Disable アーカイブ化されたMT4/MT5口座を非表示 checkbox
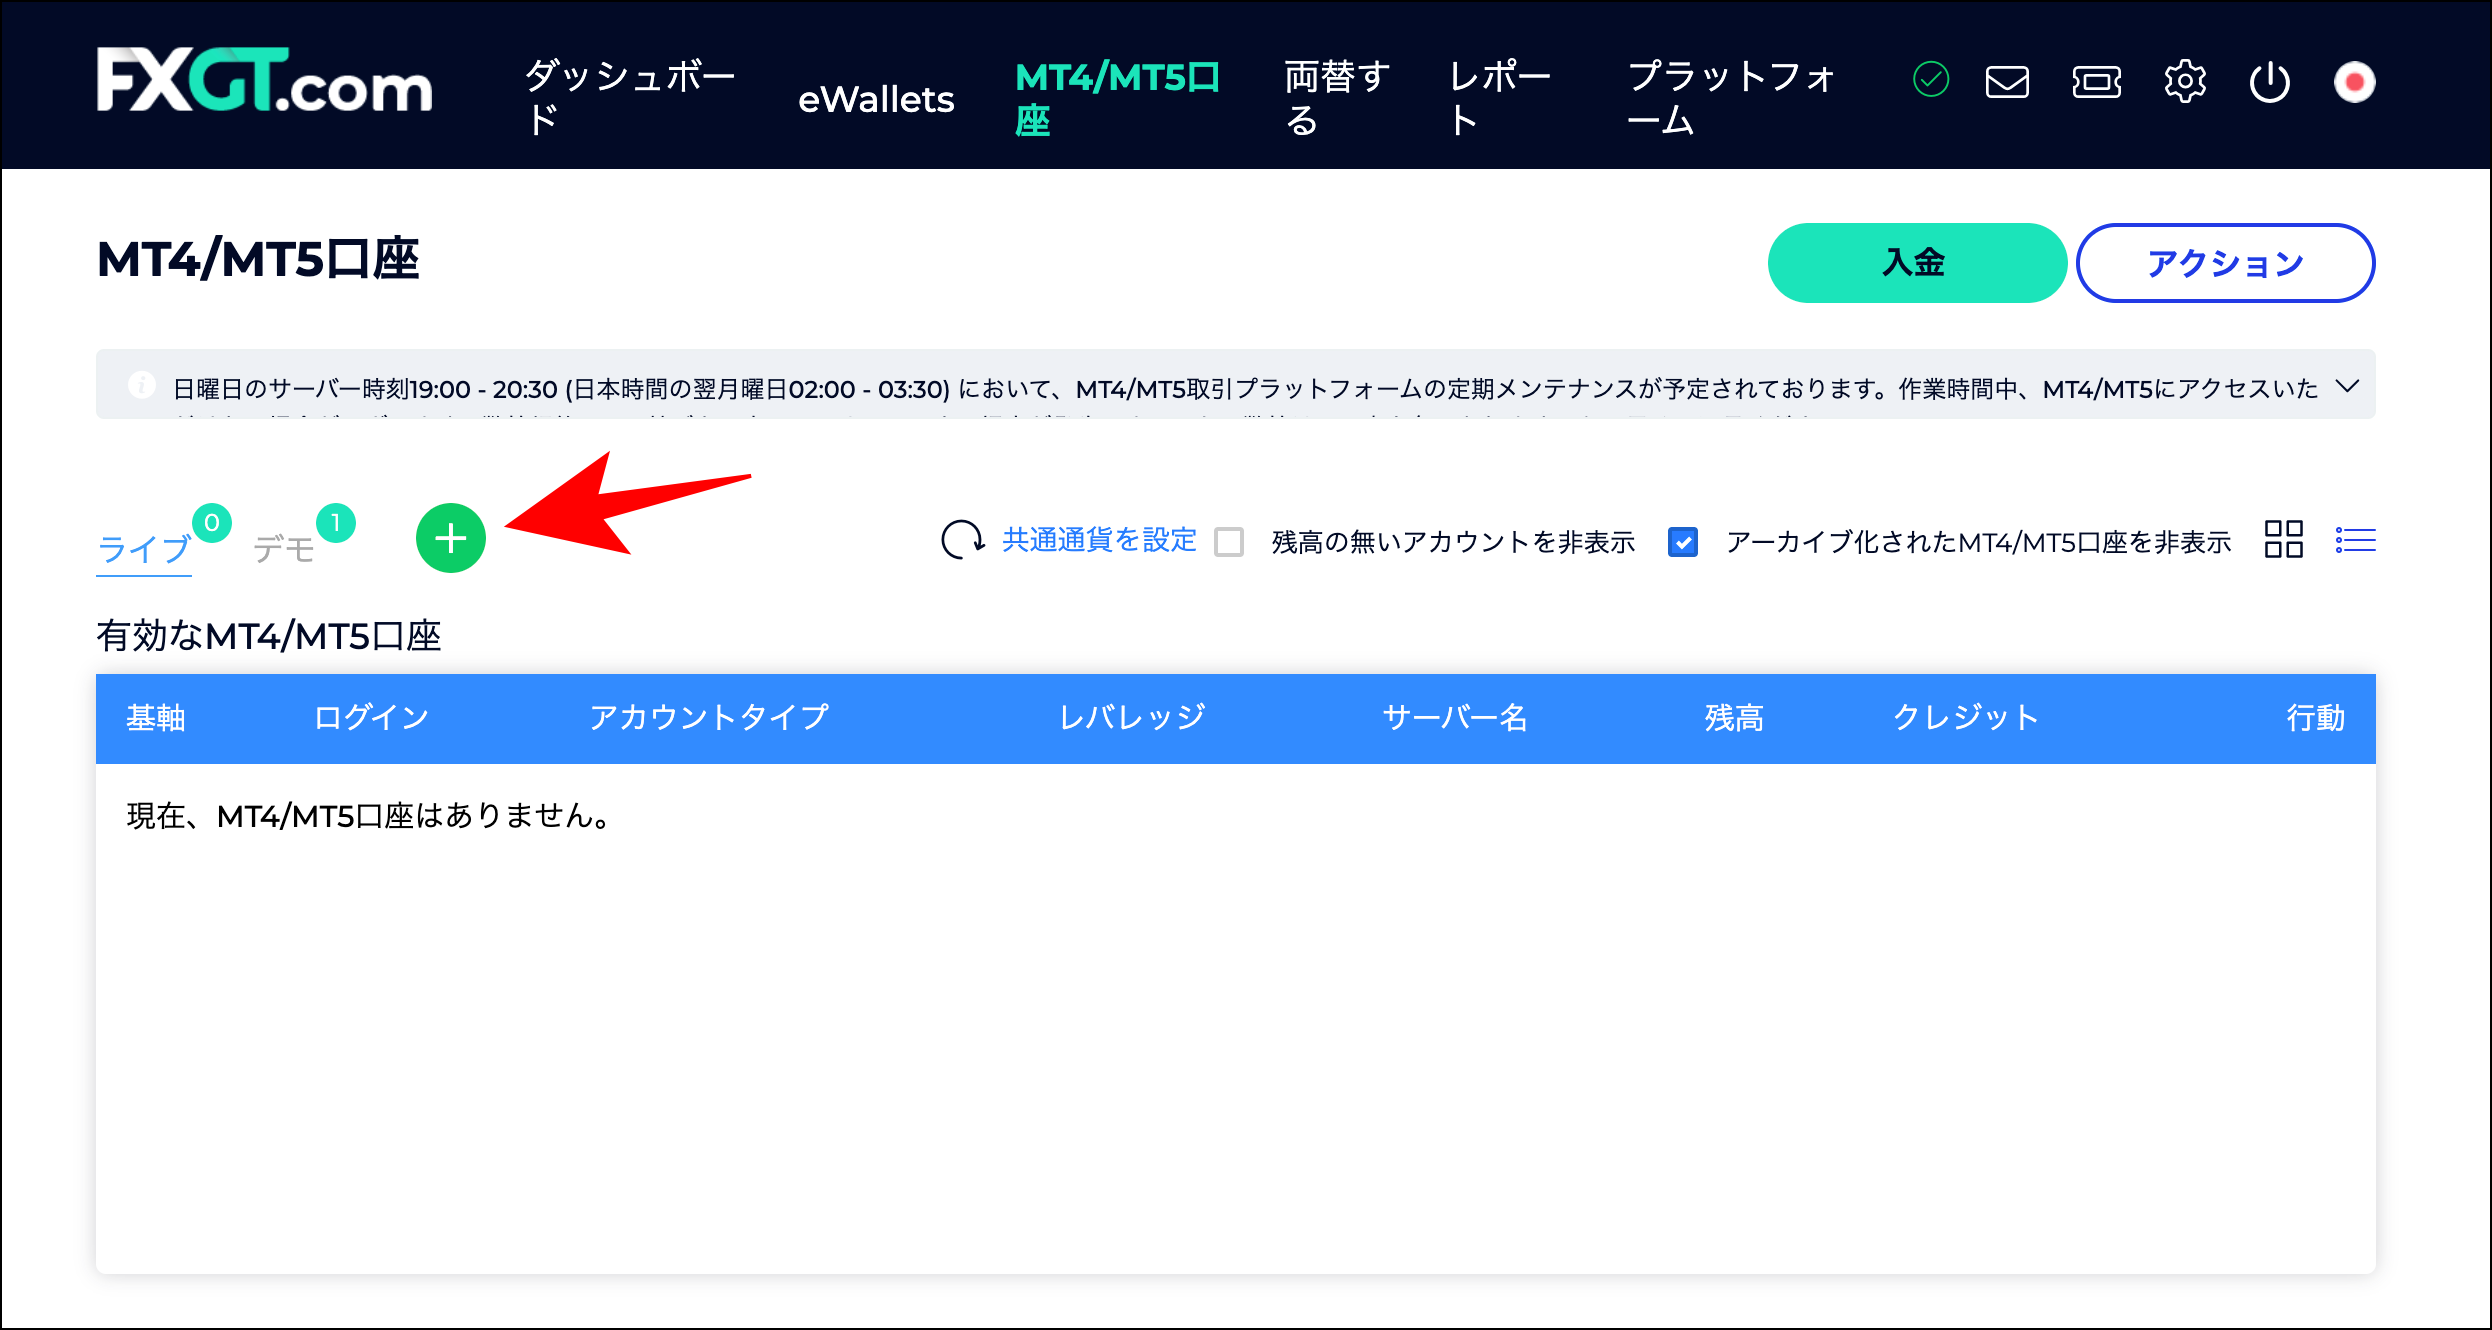This screenshot has height=1330, width=2492. [x=1684, y=541]
